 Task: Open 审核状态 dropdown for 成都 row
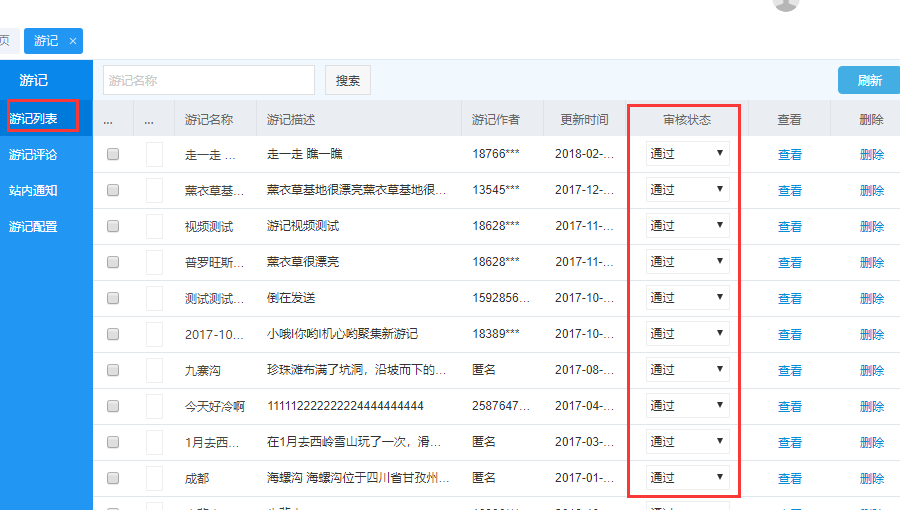687,478
